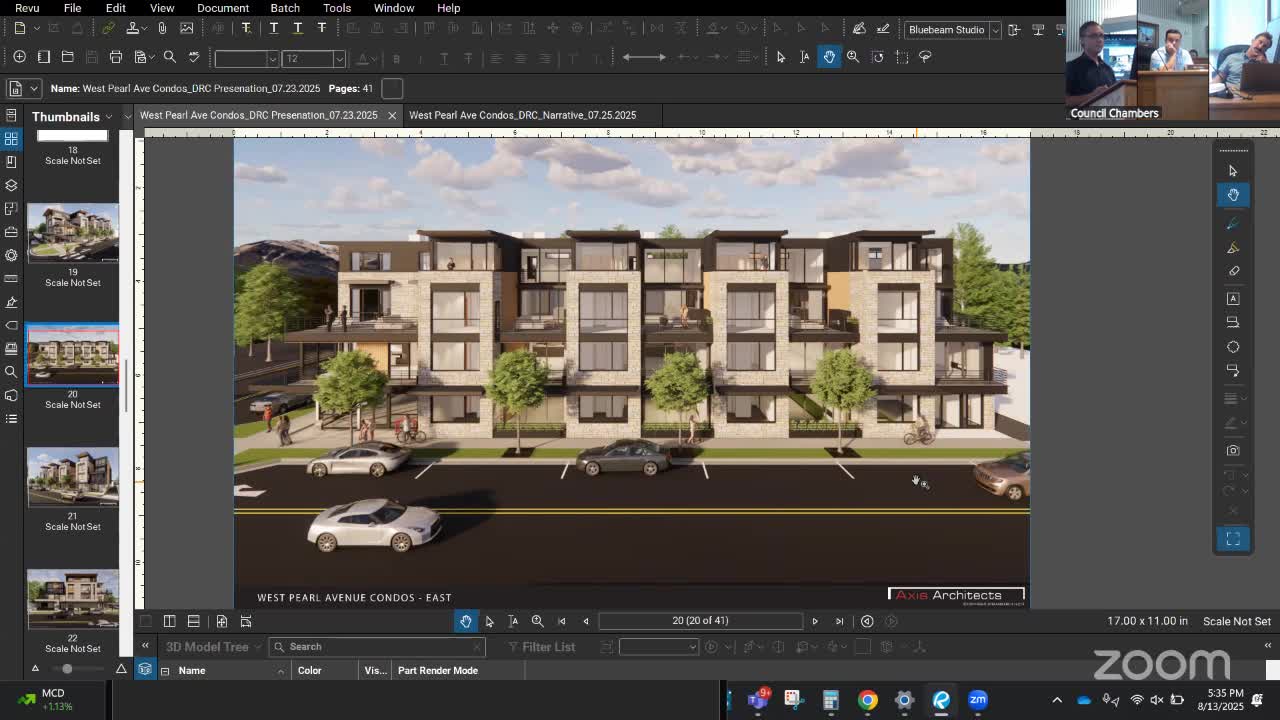Create a new document from the toolbar
Viewport: 1280px width, 720px height.
[x=19, y=29]
